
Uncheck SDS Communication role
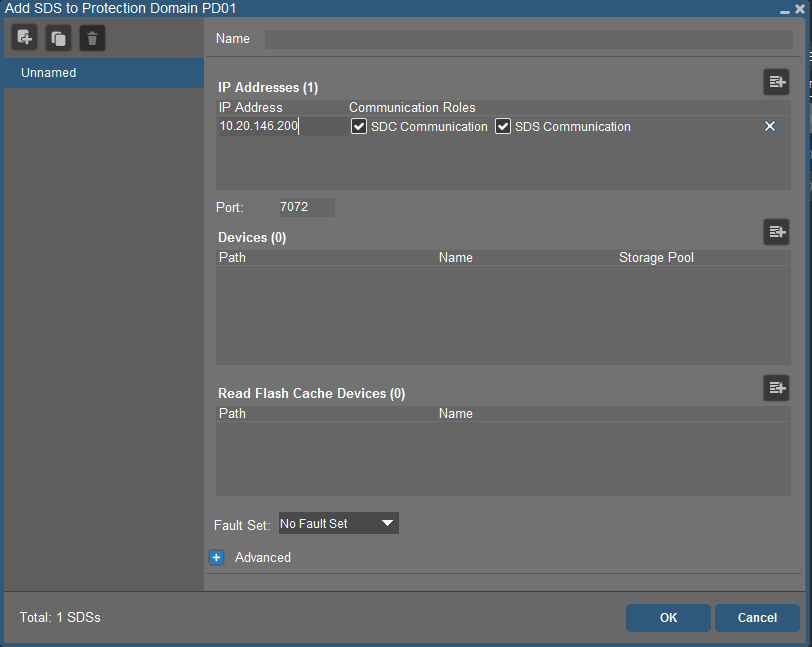pos(503,126)
